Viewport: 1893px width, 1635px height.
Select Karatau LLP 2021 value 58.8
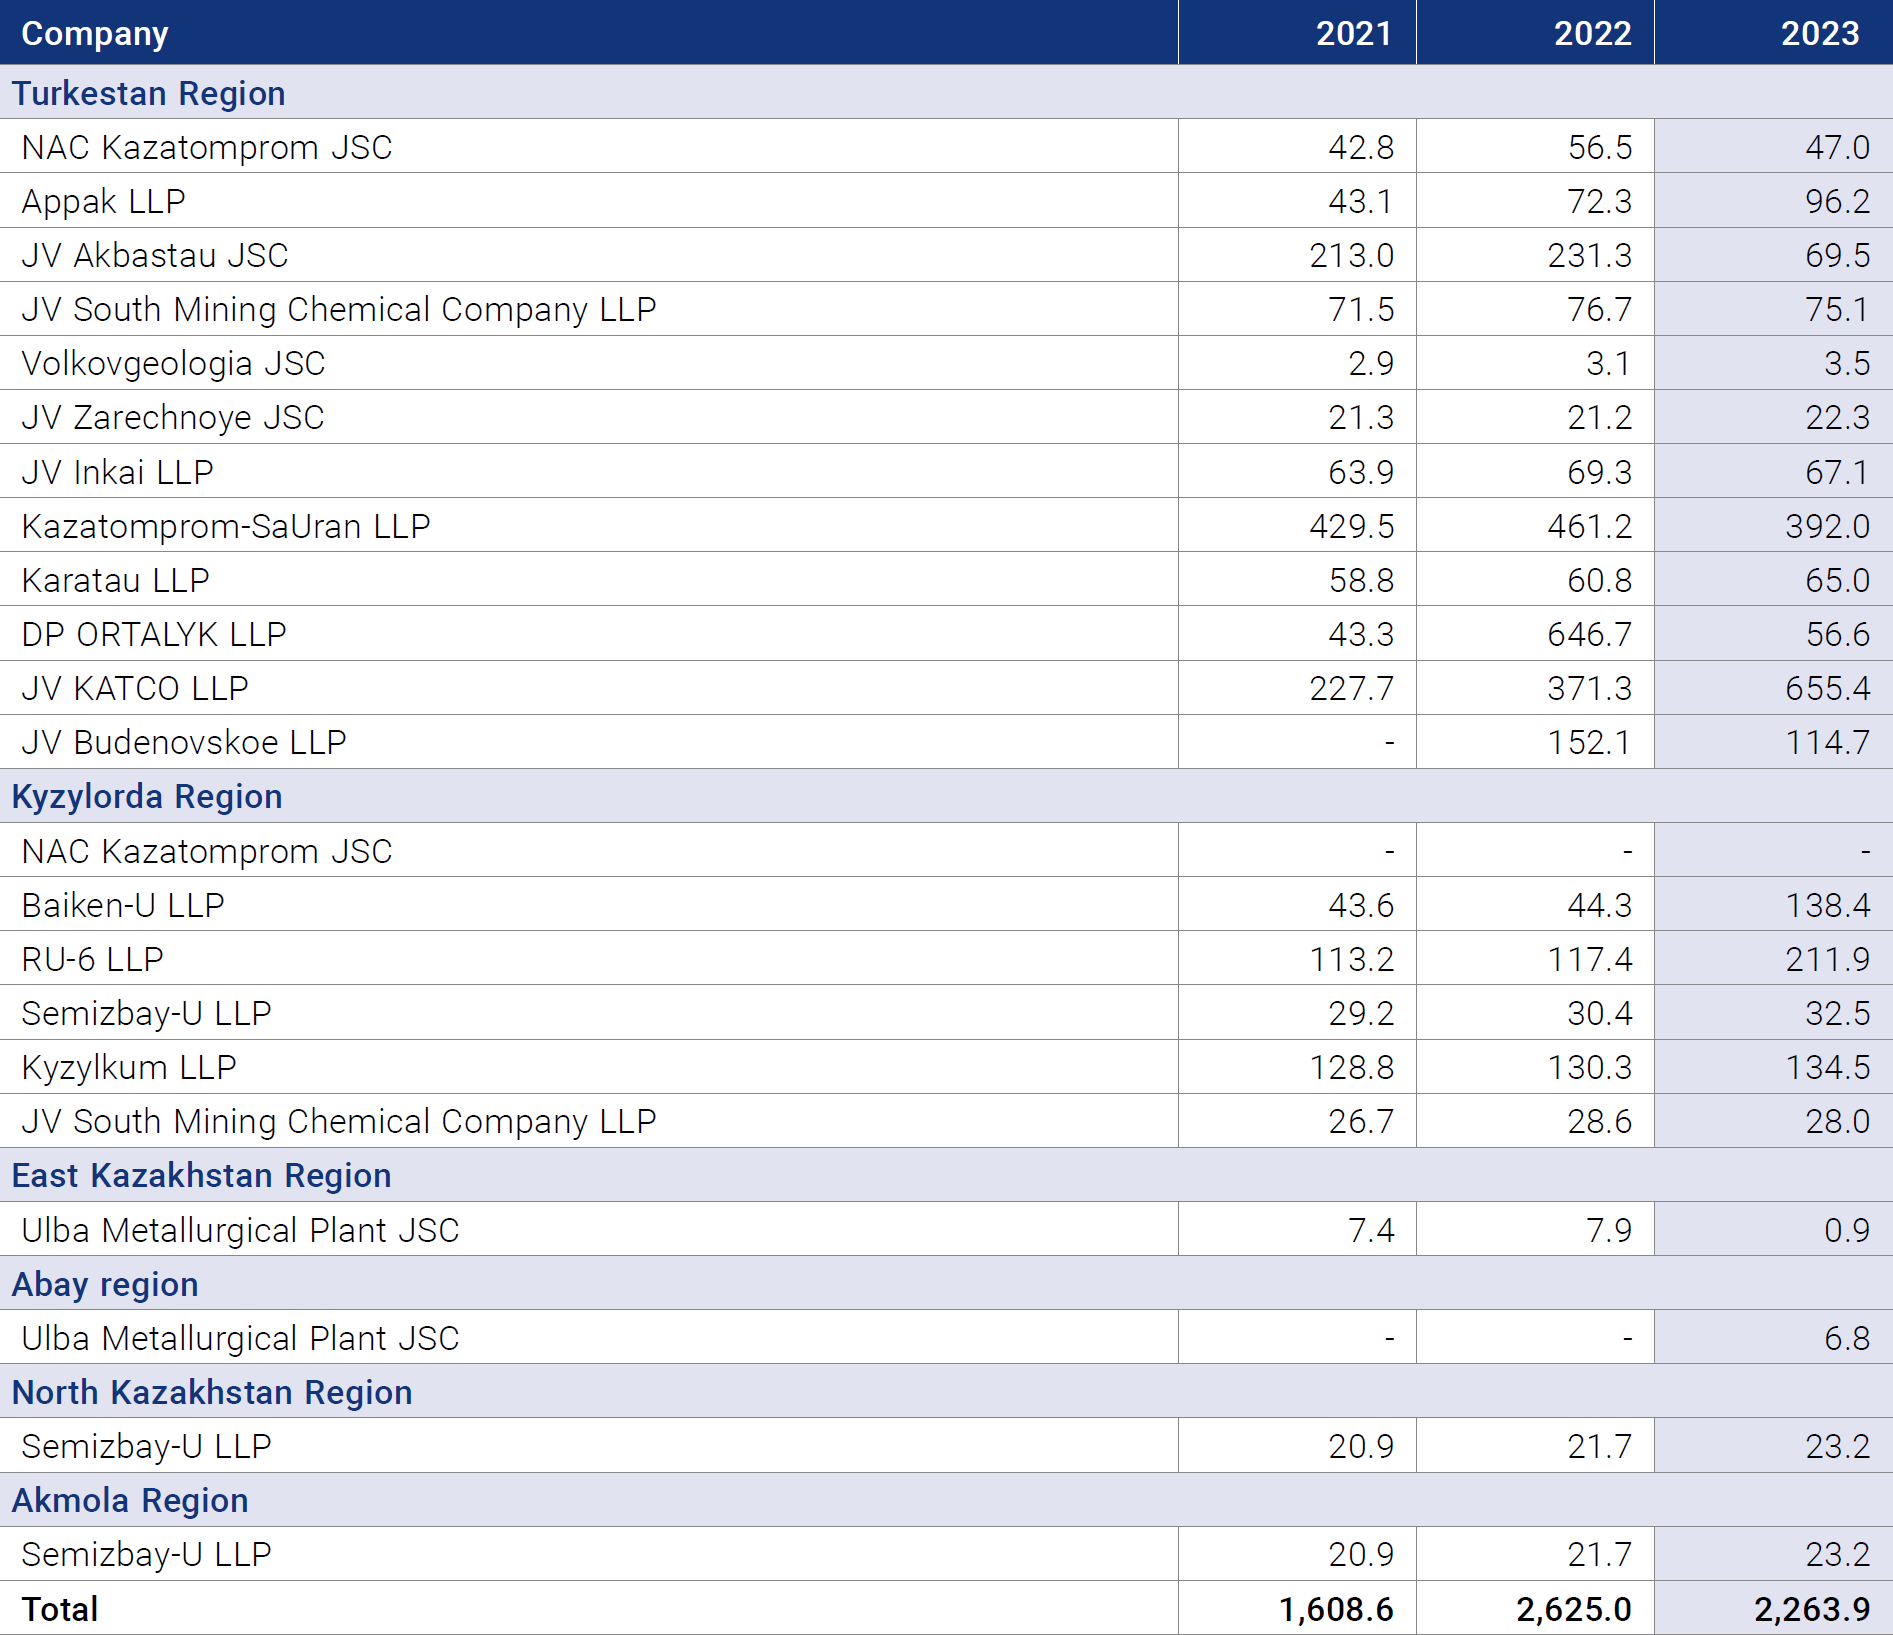pos(1361,580)
